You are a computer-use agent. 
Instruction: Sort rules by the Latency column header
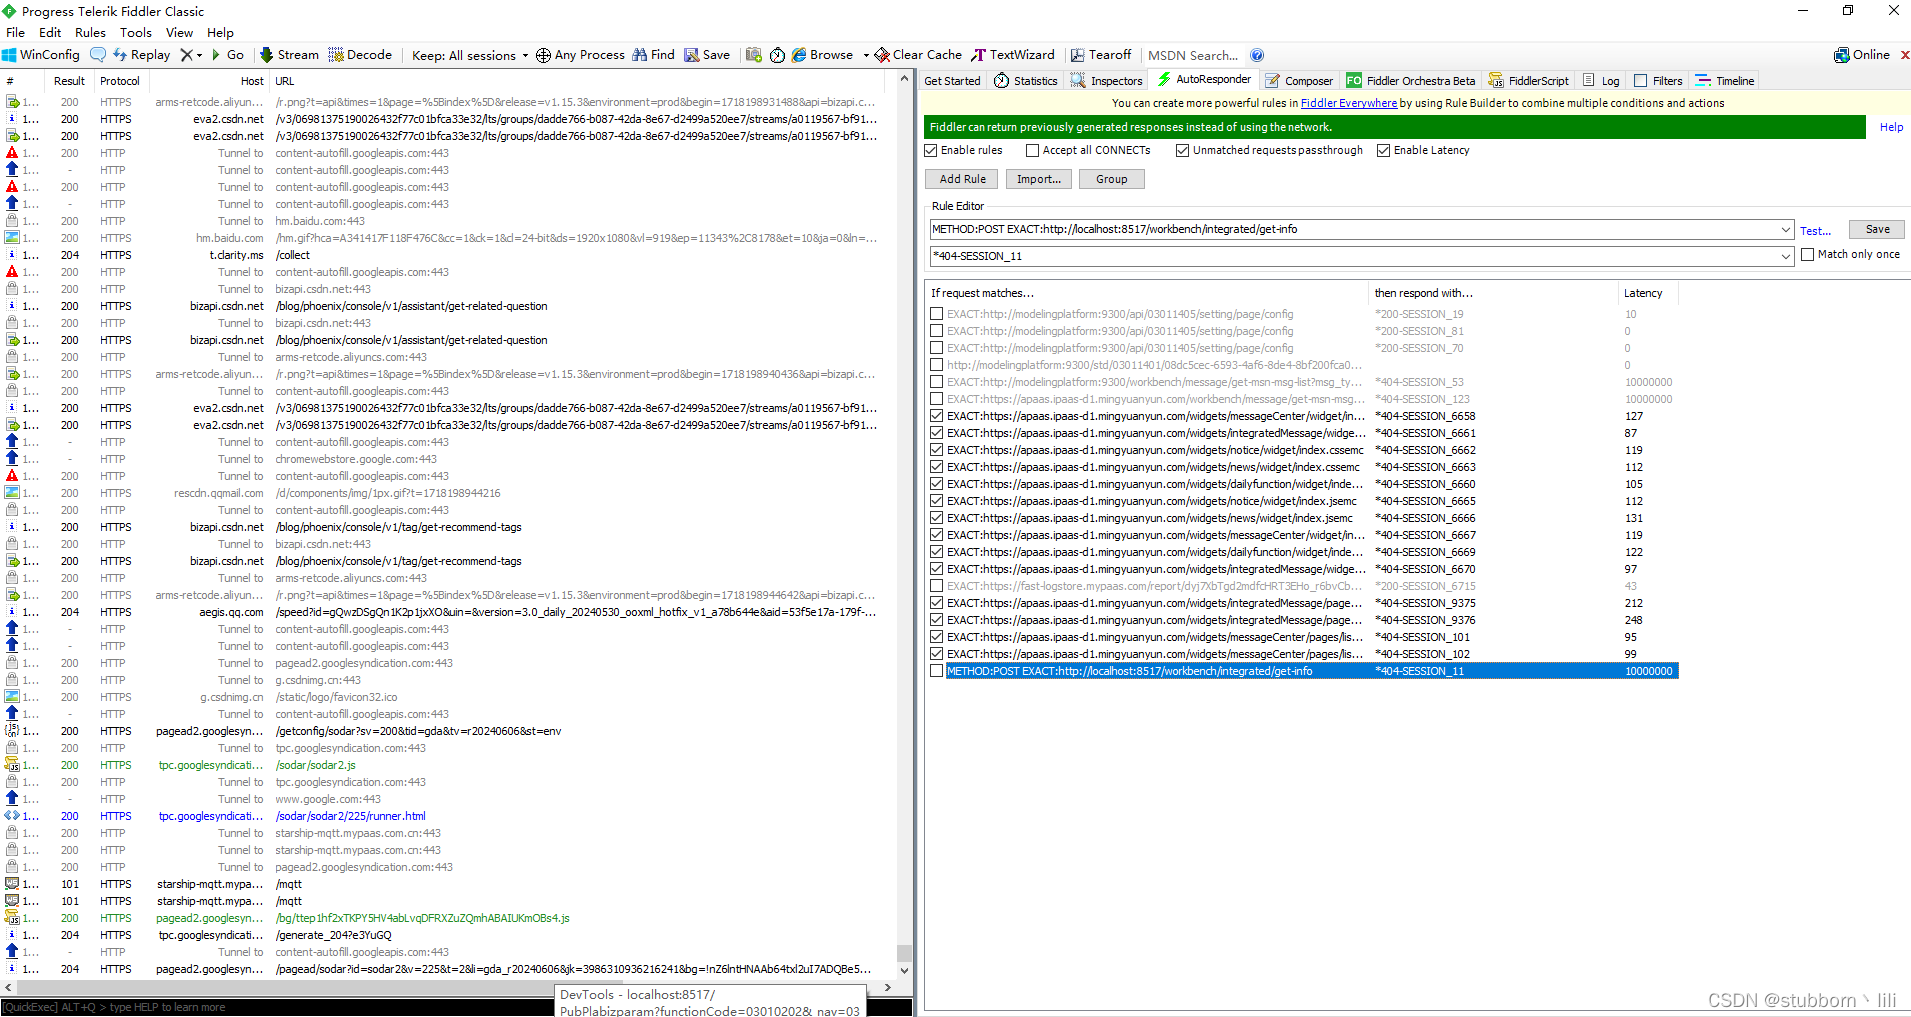(1648, 293)
